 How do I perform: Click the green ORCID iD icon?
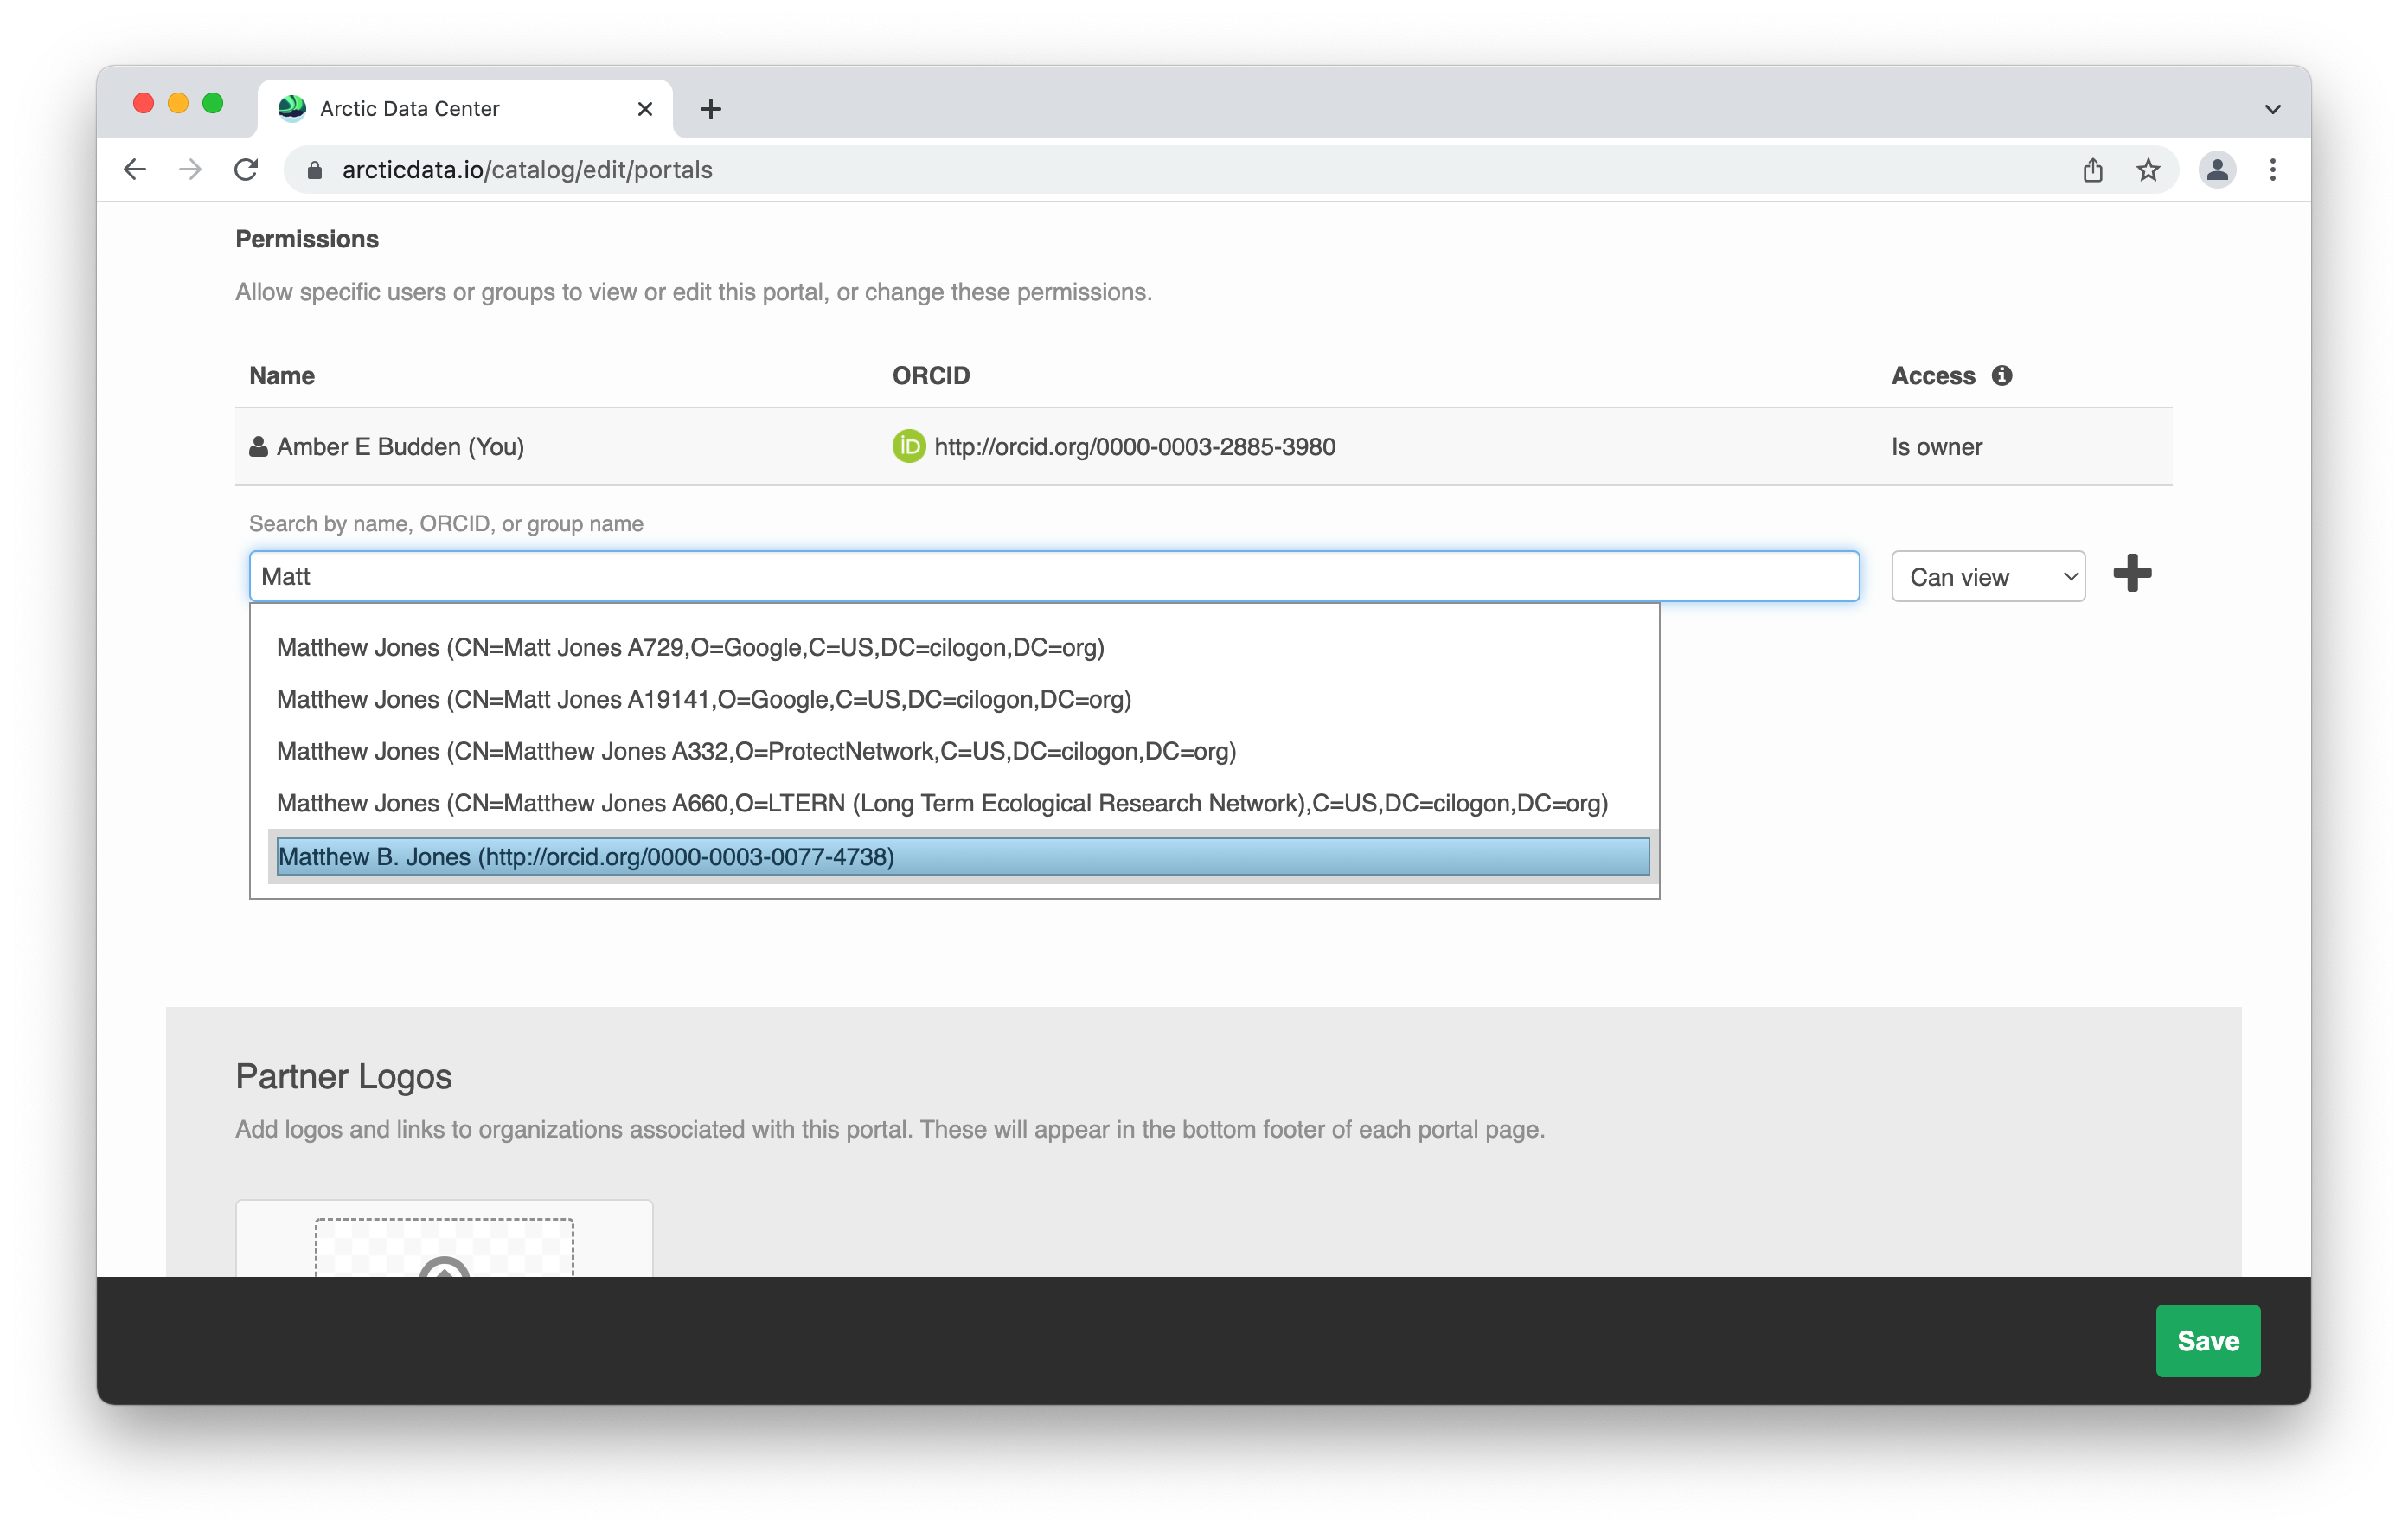(908, 446)
